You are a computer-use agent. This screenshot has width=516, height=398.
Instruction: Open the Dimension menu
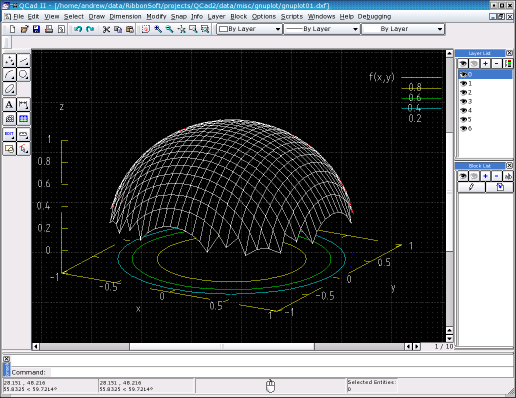(125, 16)
